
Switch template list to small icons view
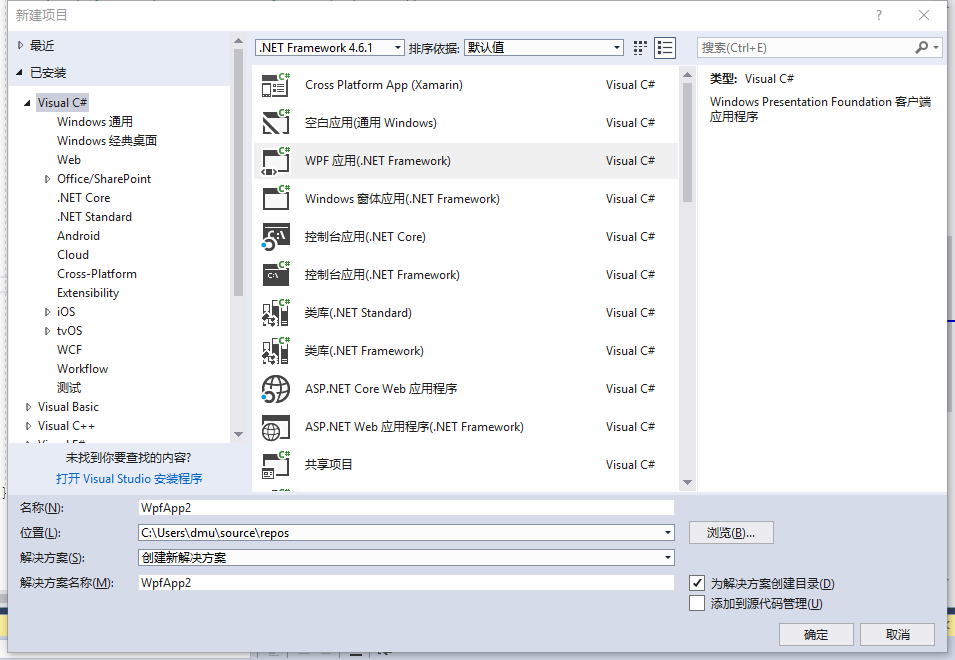pyautogui.click(x=640, y=47)
